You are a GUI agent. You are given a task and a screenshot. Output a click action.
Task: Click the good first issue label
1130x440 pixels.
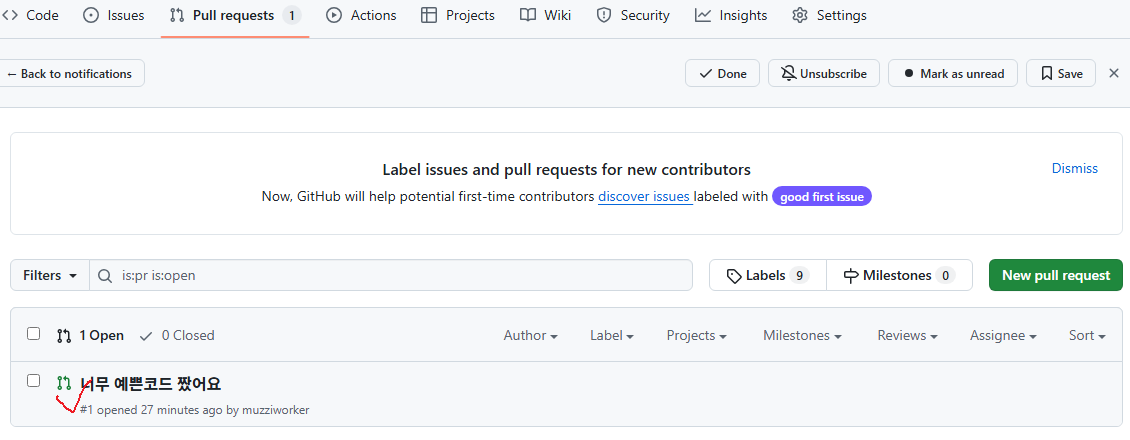coord(822,197)
